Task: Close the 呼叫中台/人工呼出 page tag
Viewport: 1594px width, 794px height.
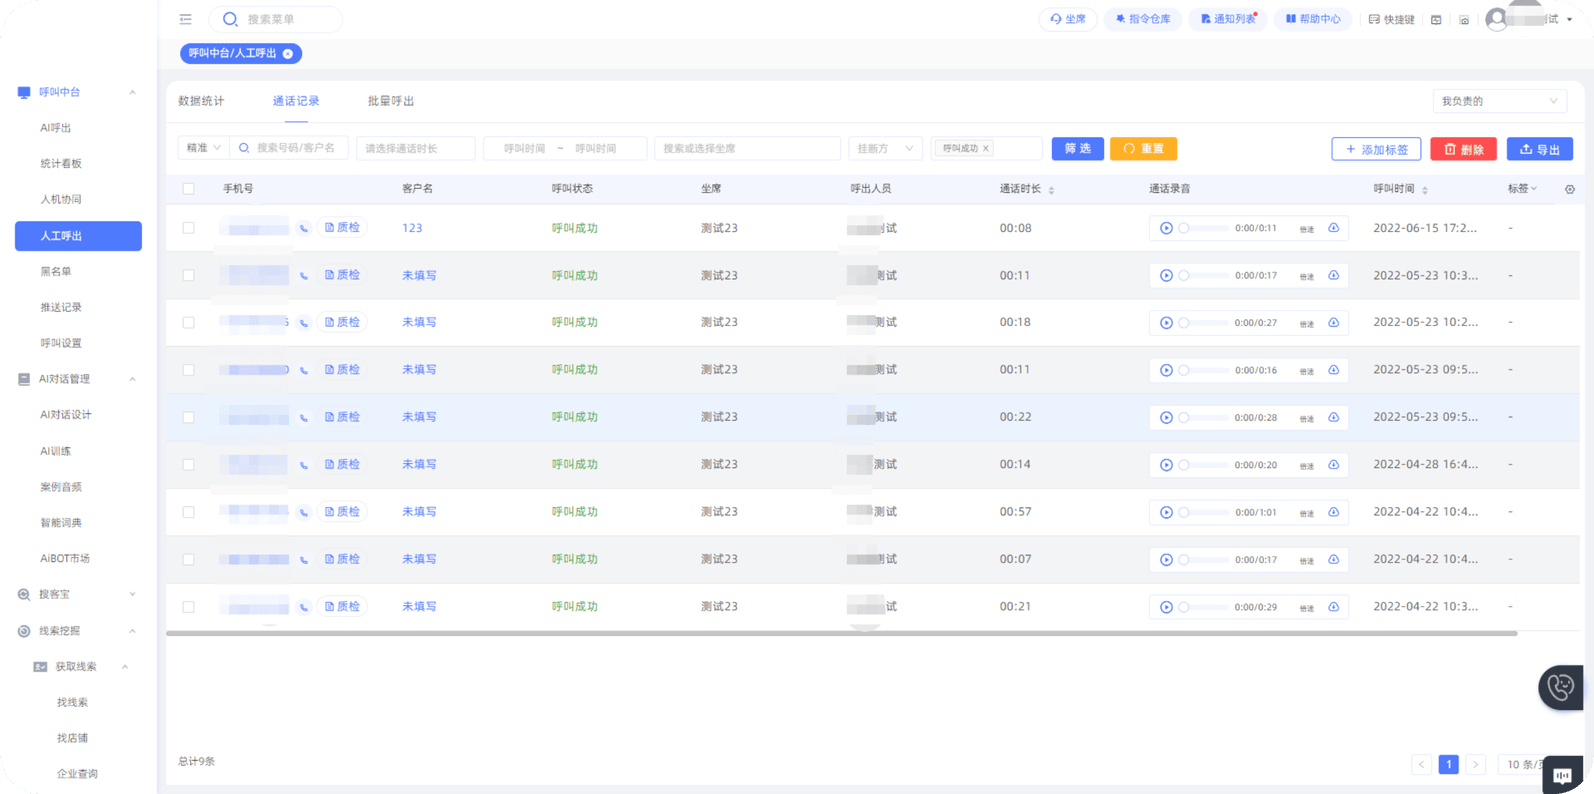Action: coord(288,54)
